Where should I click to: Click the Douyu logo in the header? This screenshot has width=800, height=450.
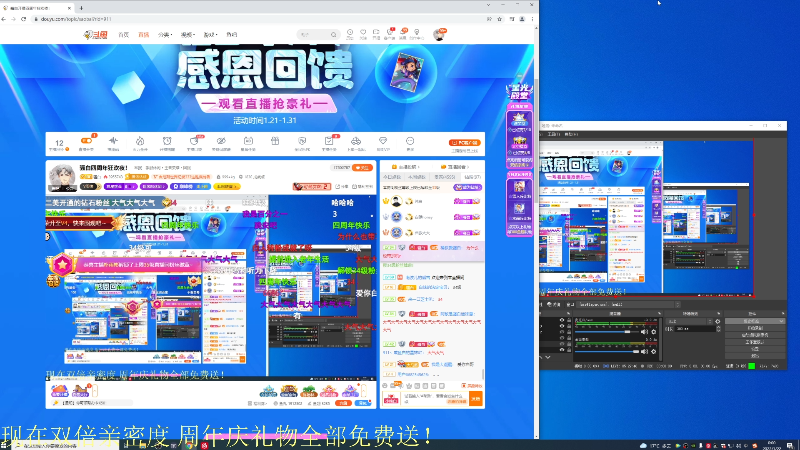96,35
